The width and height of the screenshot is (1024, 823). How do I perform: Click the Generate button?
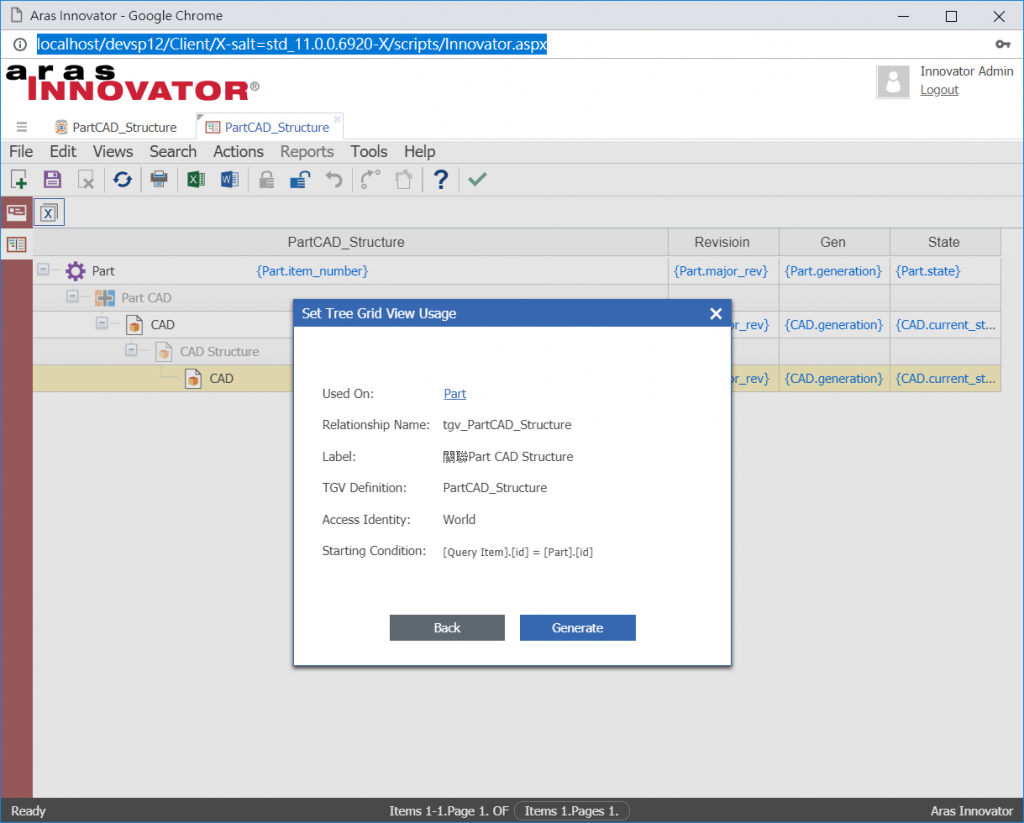click(577, 628)
